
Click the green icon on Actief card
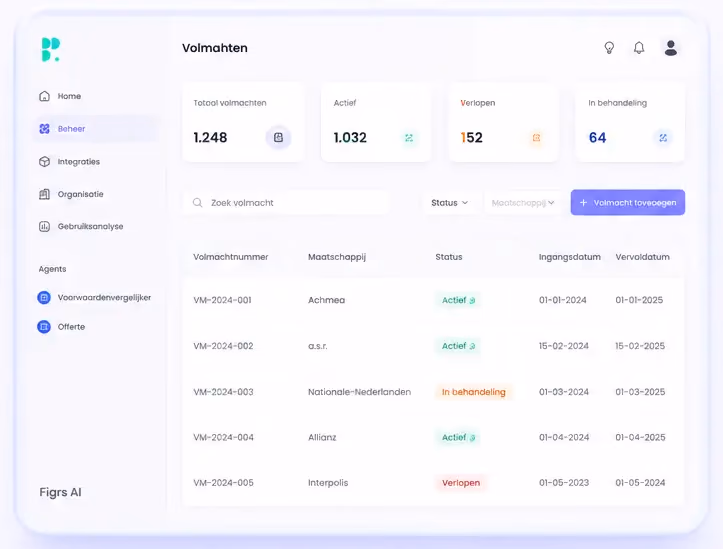coord(409,138)
